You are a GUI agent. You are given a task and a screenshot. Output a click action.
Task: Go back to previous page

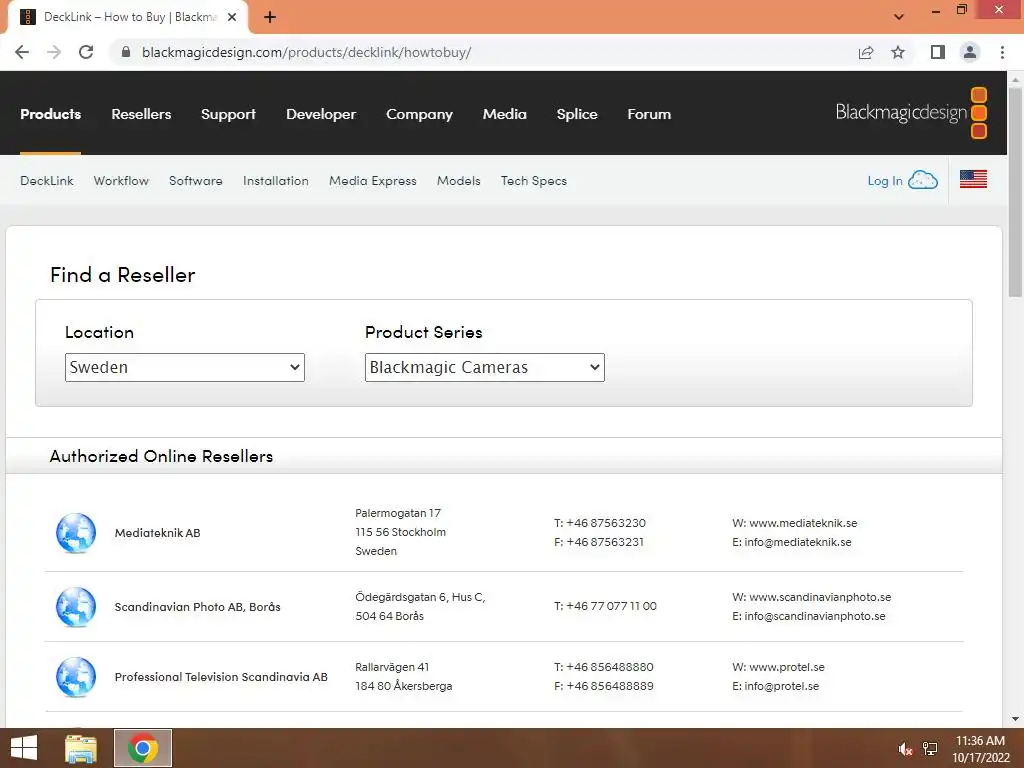(22, 52)
